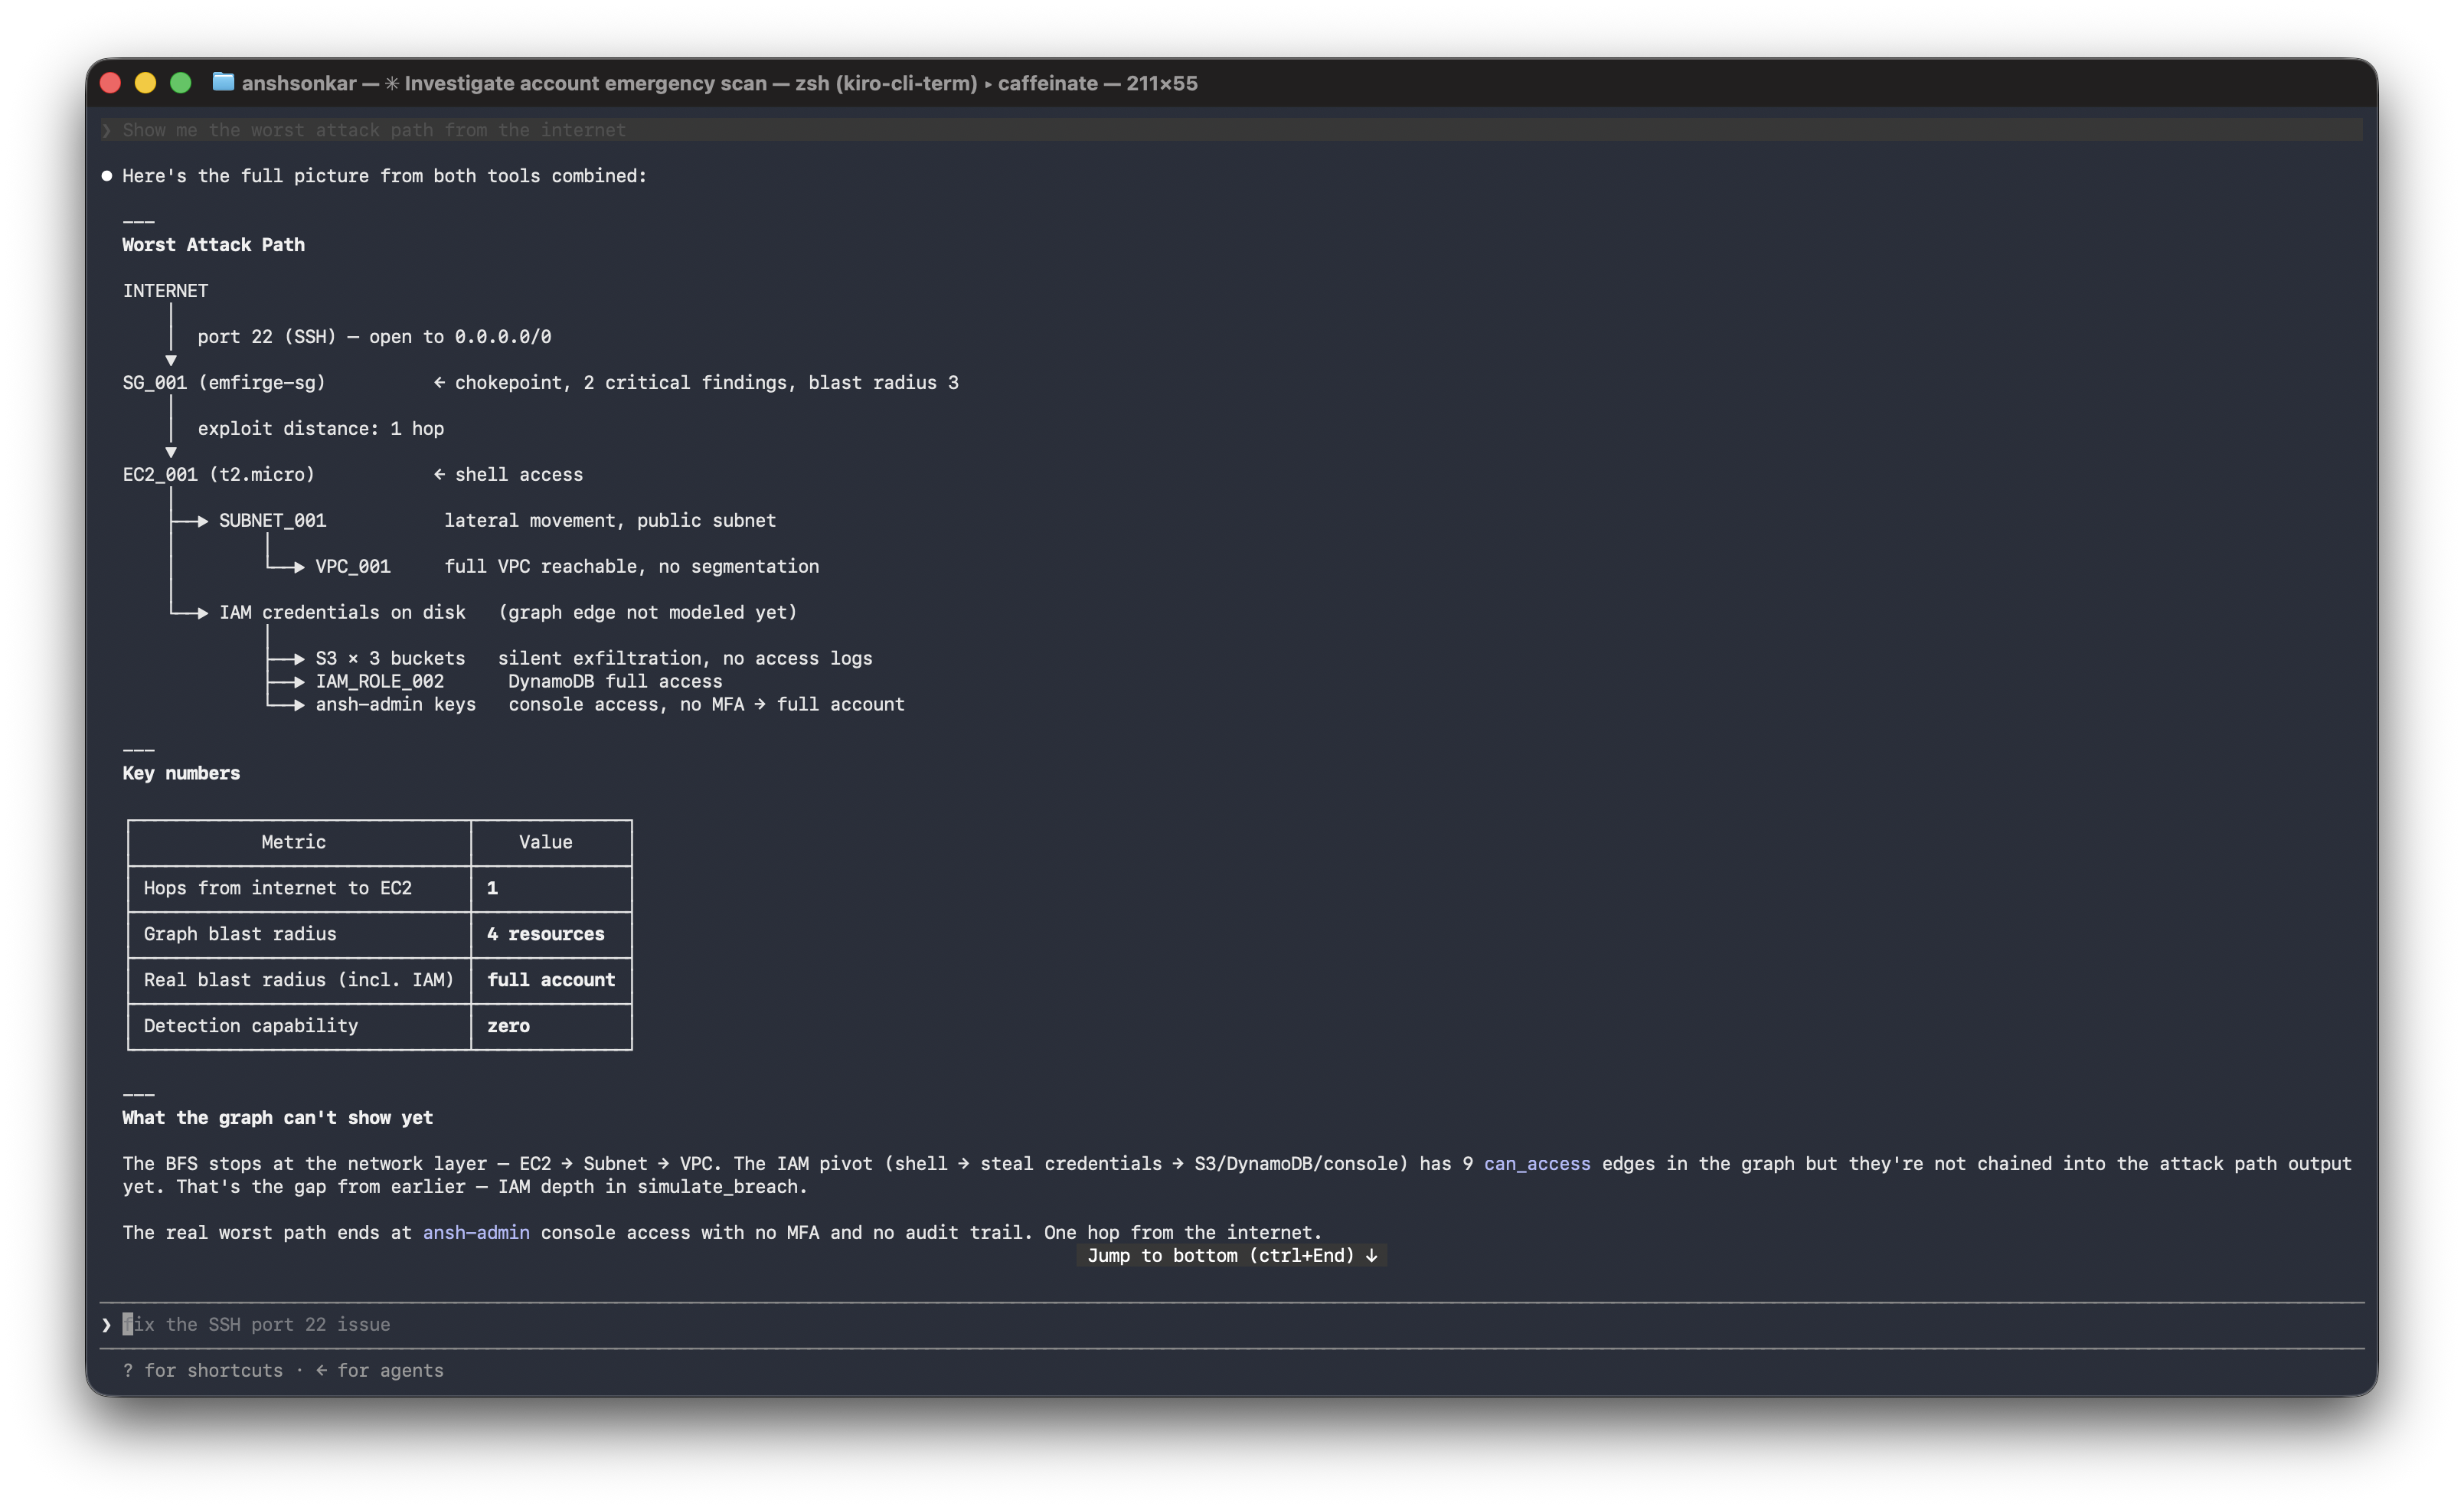2464x1510 pixels.
Task: Click the green zoom window button
Action: pos(181,83)
